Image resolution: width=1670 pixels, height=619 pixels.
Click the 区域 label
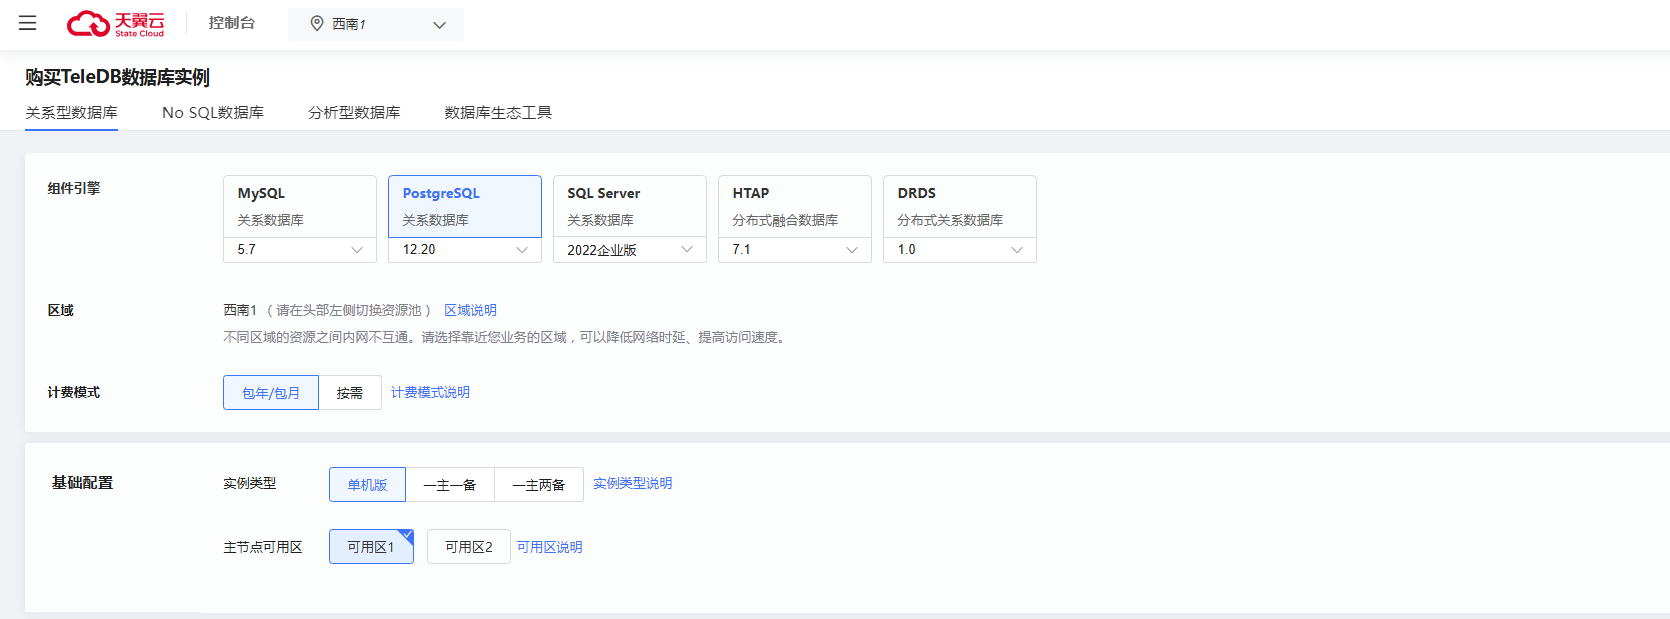click(x=61, y=310)
